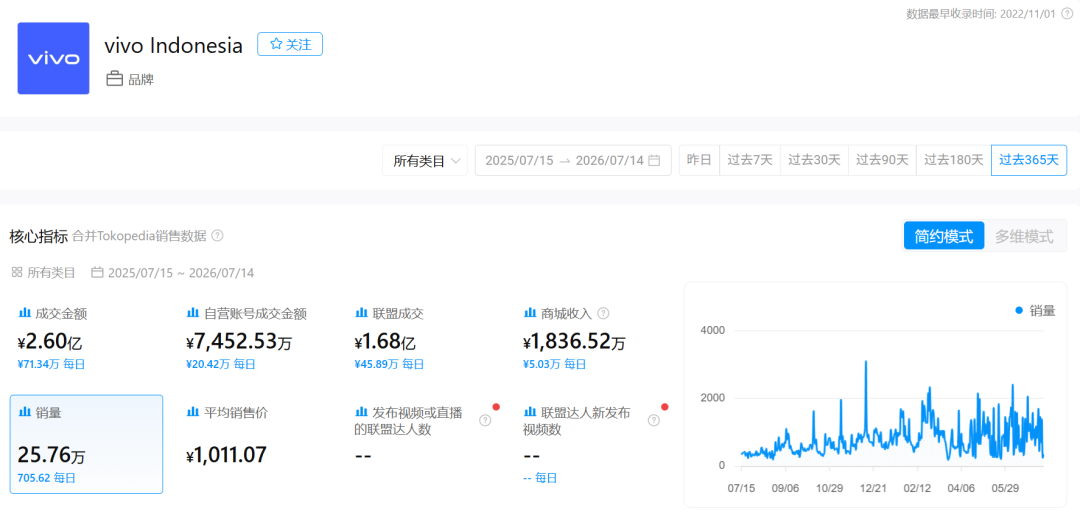The width and height of the screenshot is (1080, 517).
Task: Select the 过去7天 time range
Action: tap(750, 160)
